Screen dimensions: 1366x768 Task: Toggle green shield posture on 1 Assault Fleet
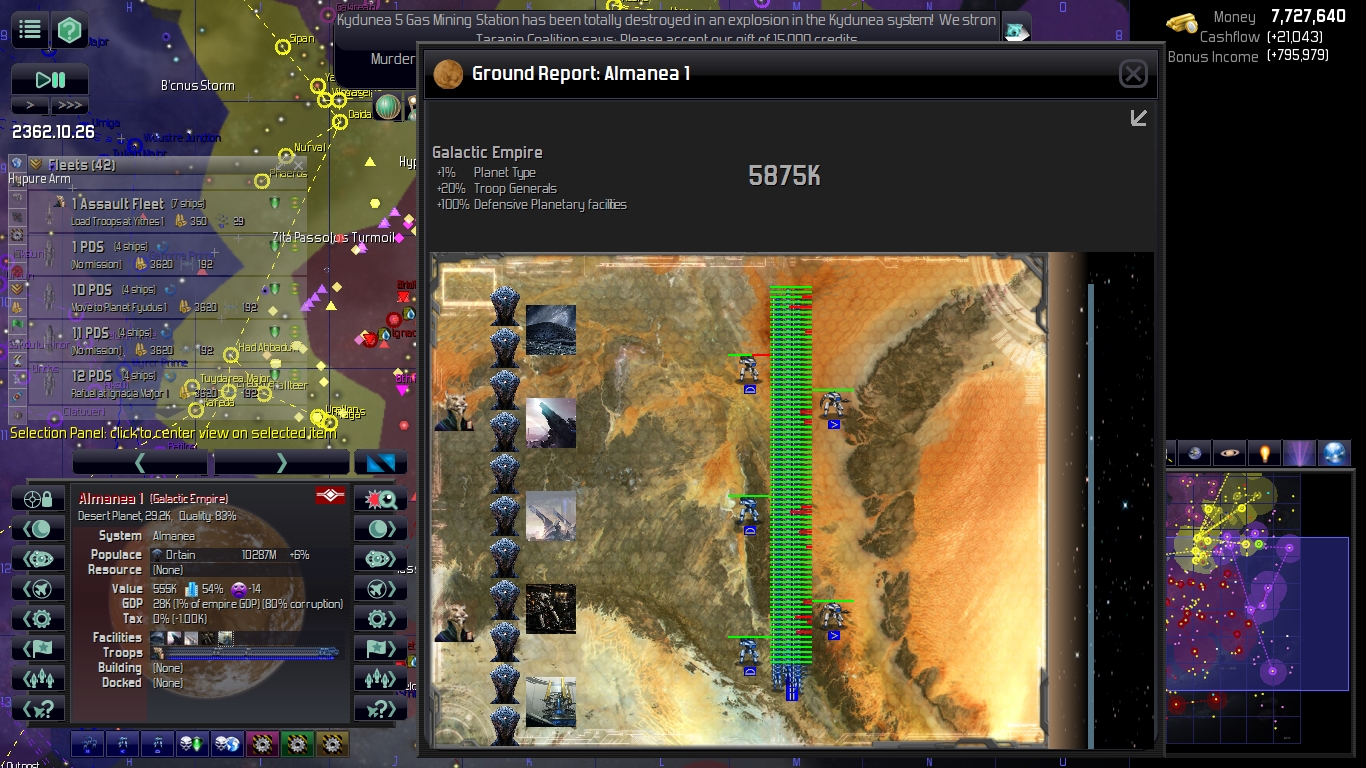pyautogui.click(x=275, y=203)
